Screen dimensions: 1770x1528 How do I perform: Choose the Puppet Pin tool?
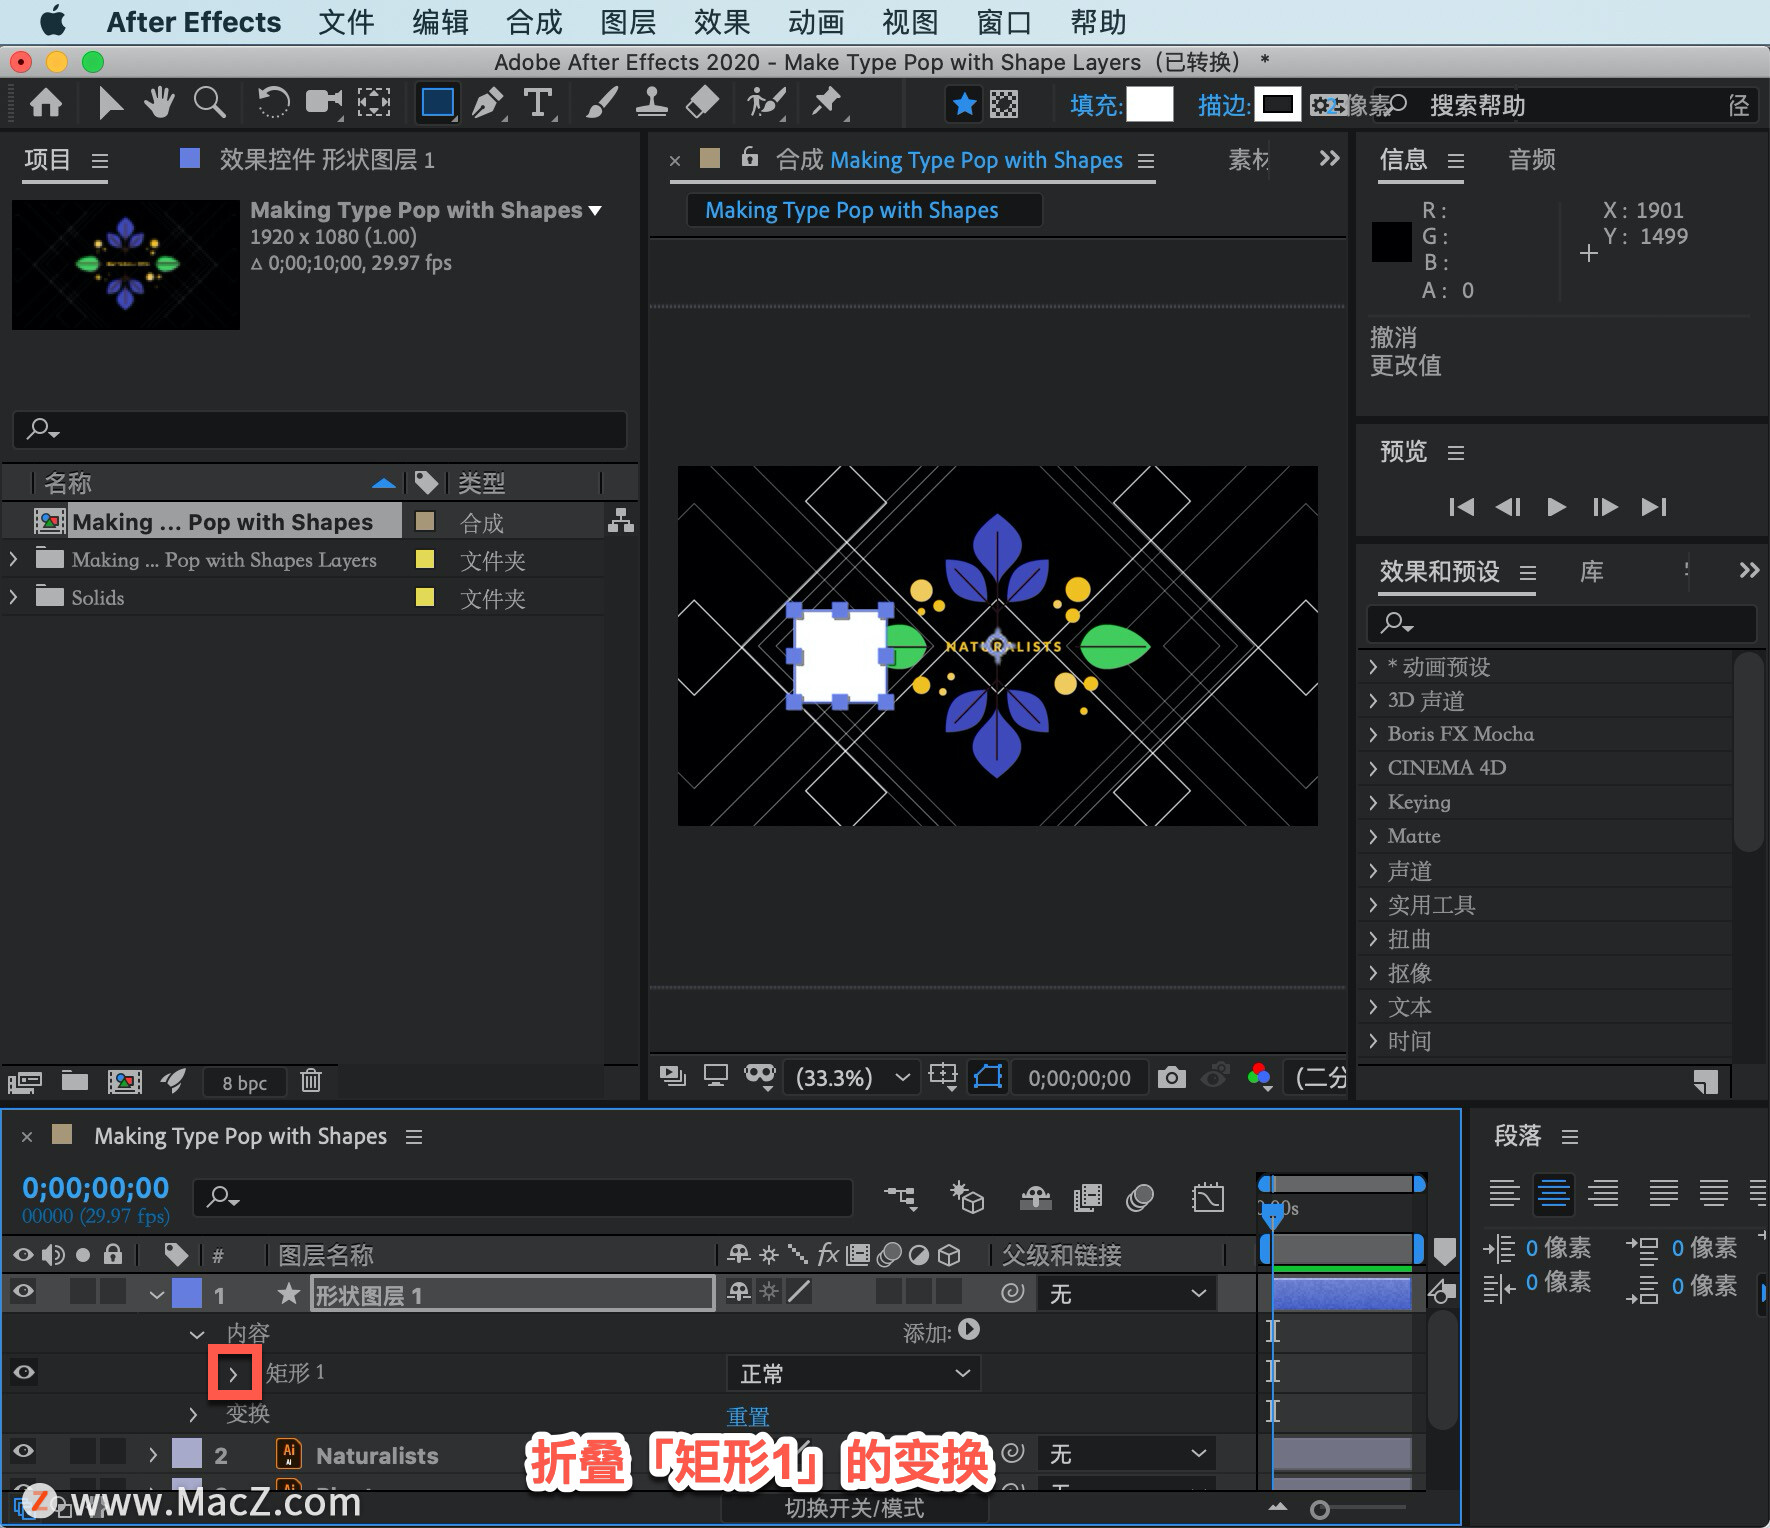(828, 102)
